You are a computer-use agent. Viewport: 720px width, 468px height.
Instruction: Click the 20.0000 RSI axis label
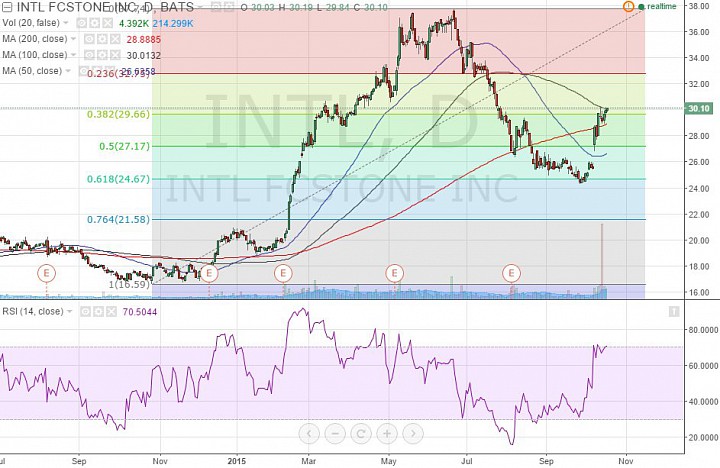pyautogui.click(x=703, y=437)
